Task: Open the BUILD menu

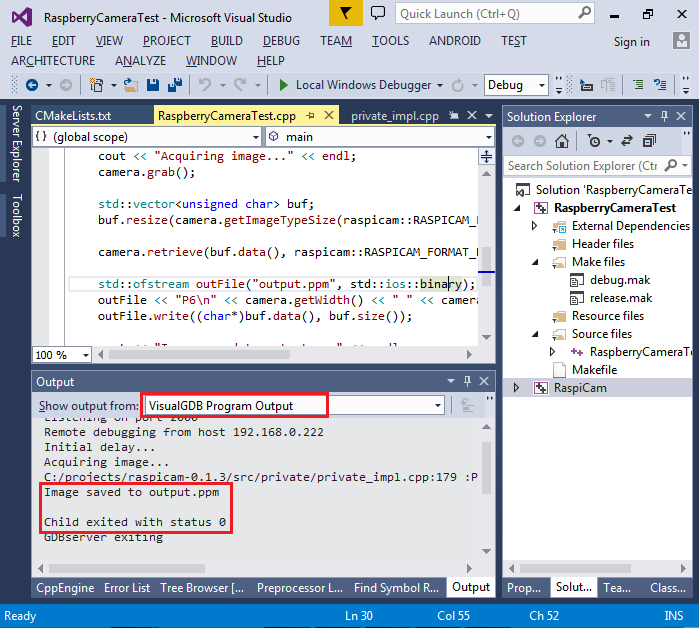Action: click(x=227, y=41)
